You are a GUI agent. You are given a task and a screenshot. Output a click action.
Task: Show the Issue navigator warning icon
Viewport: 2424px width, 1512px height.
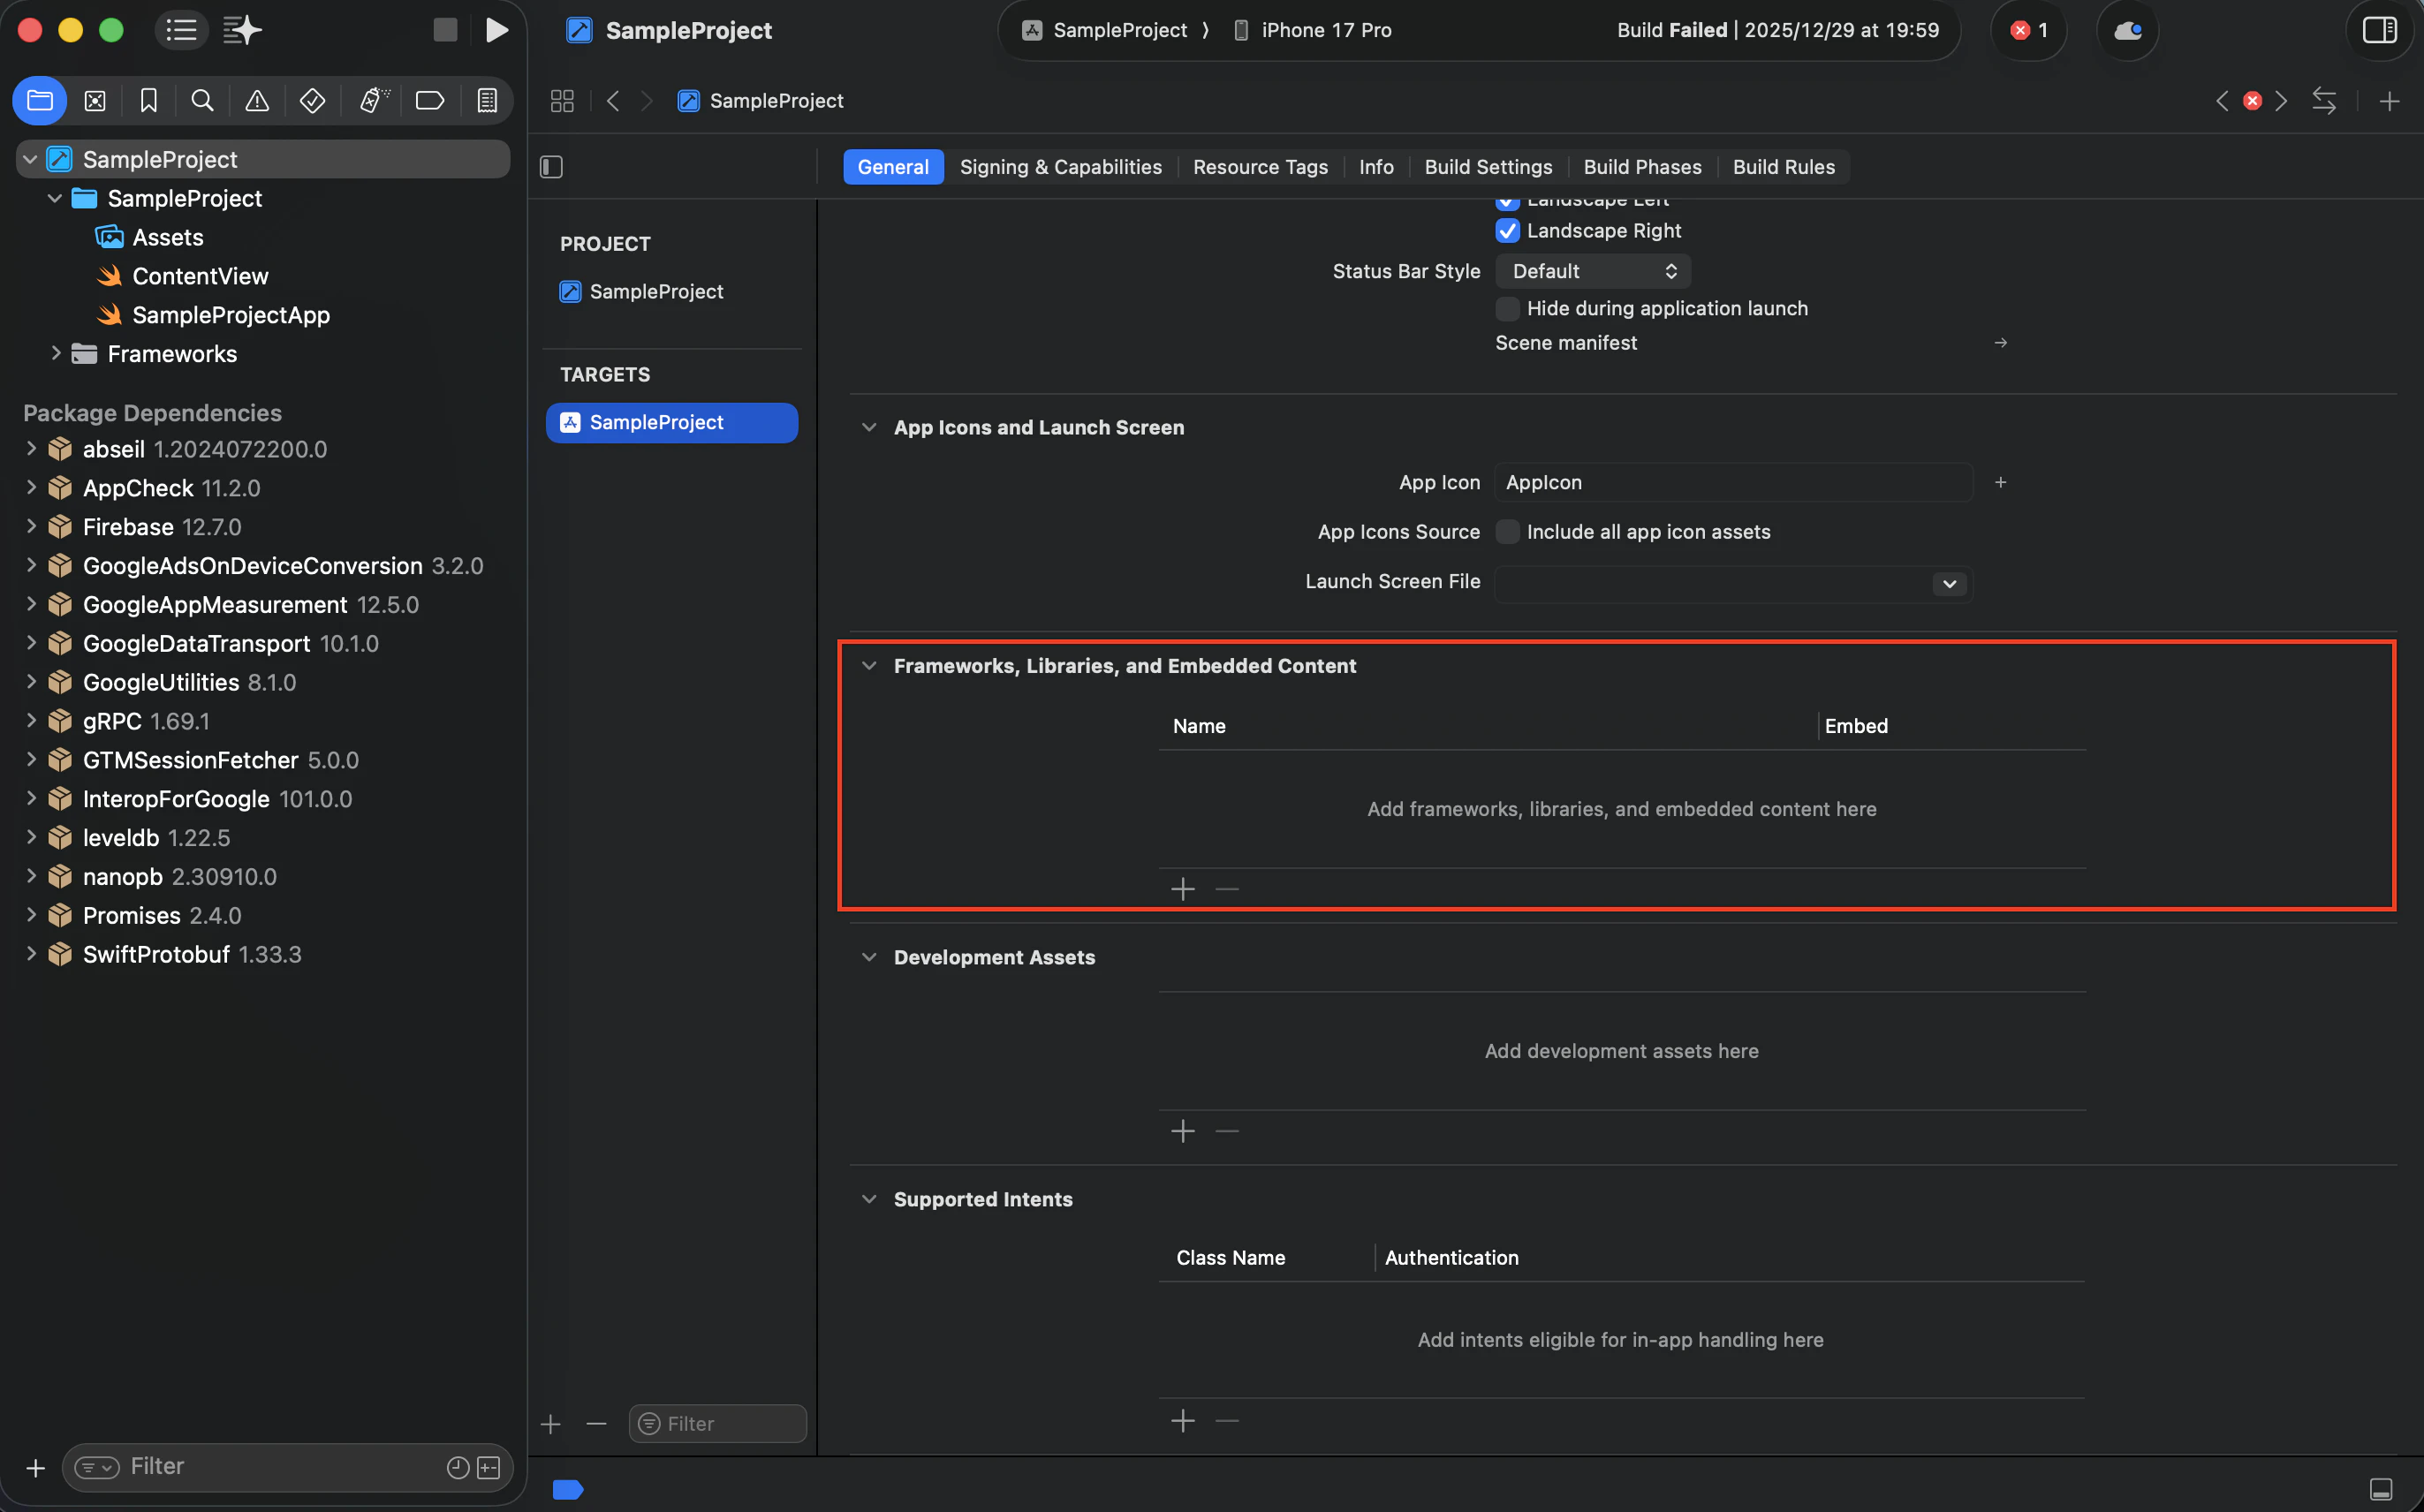click(257, 101)
